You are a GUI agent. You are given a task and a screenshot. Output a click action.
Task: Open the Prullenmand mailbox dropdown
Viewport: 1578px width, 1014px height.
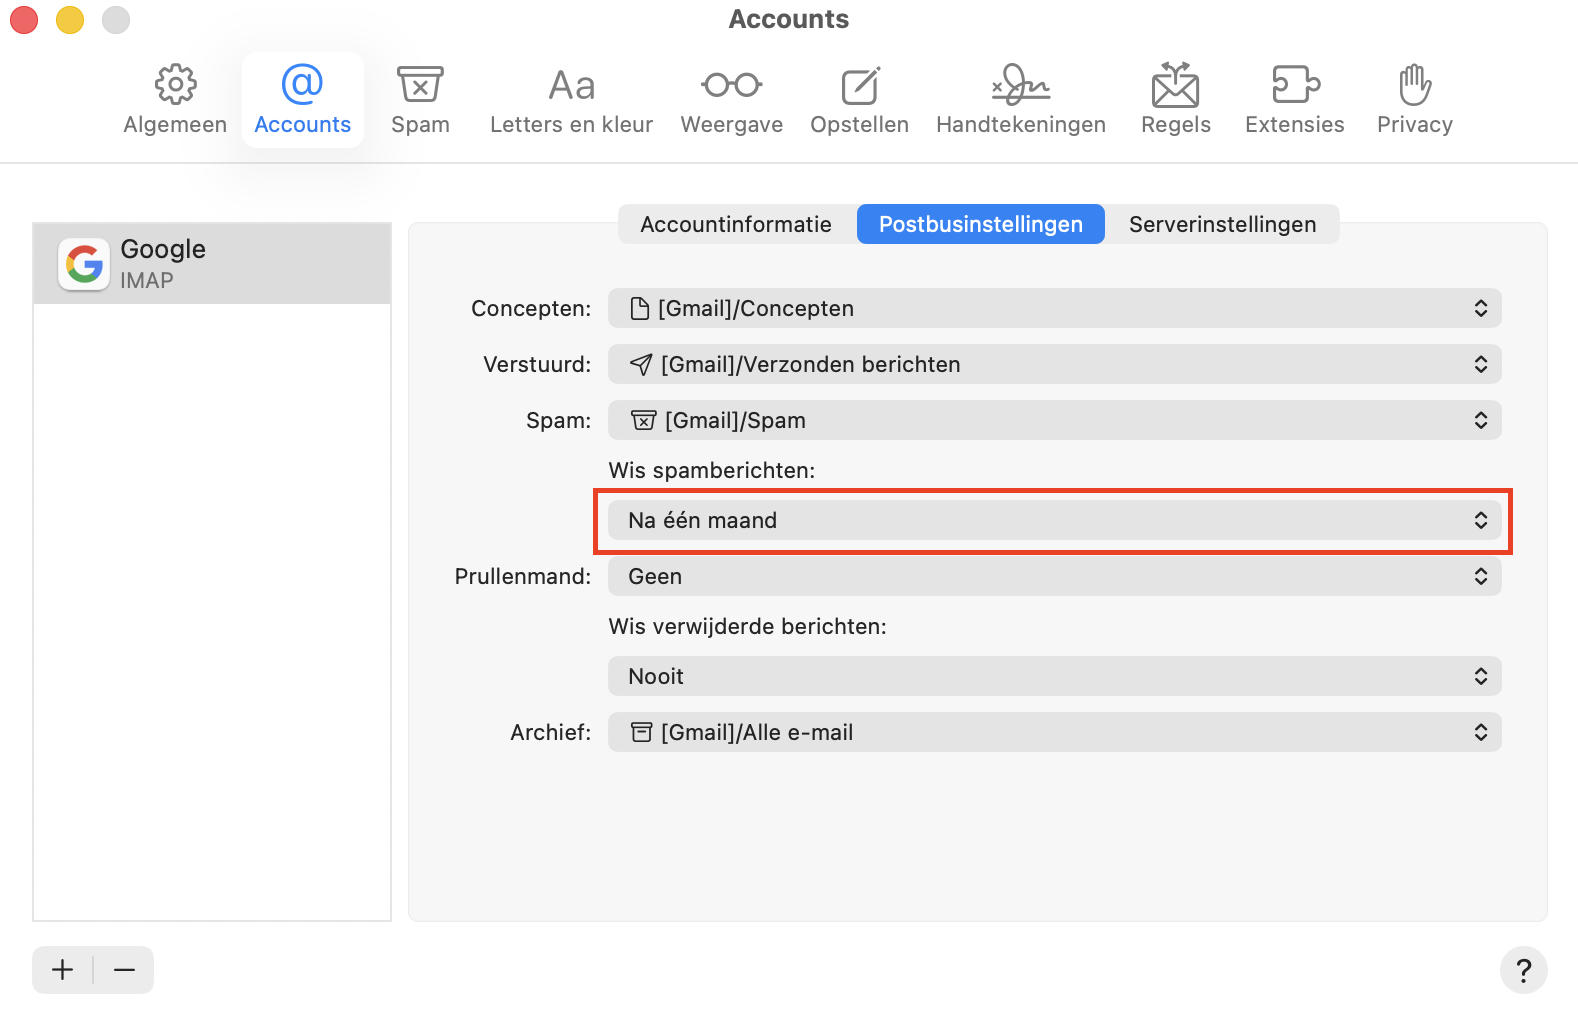click(x=1055, y=576)
